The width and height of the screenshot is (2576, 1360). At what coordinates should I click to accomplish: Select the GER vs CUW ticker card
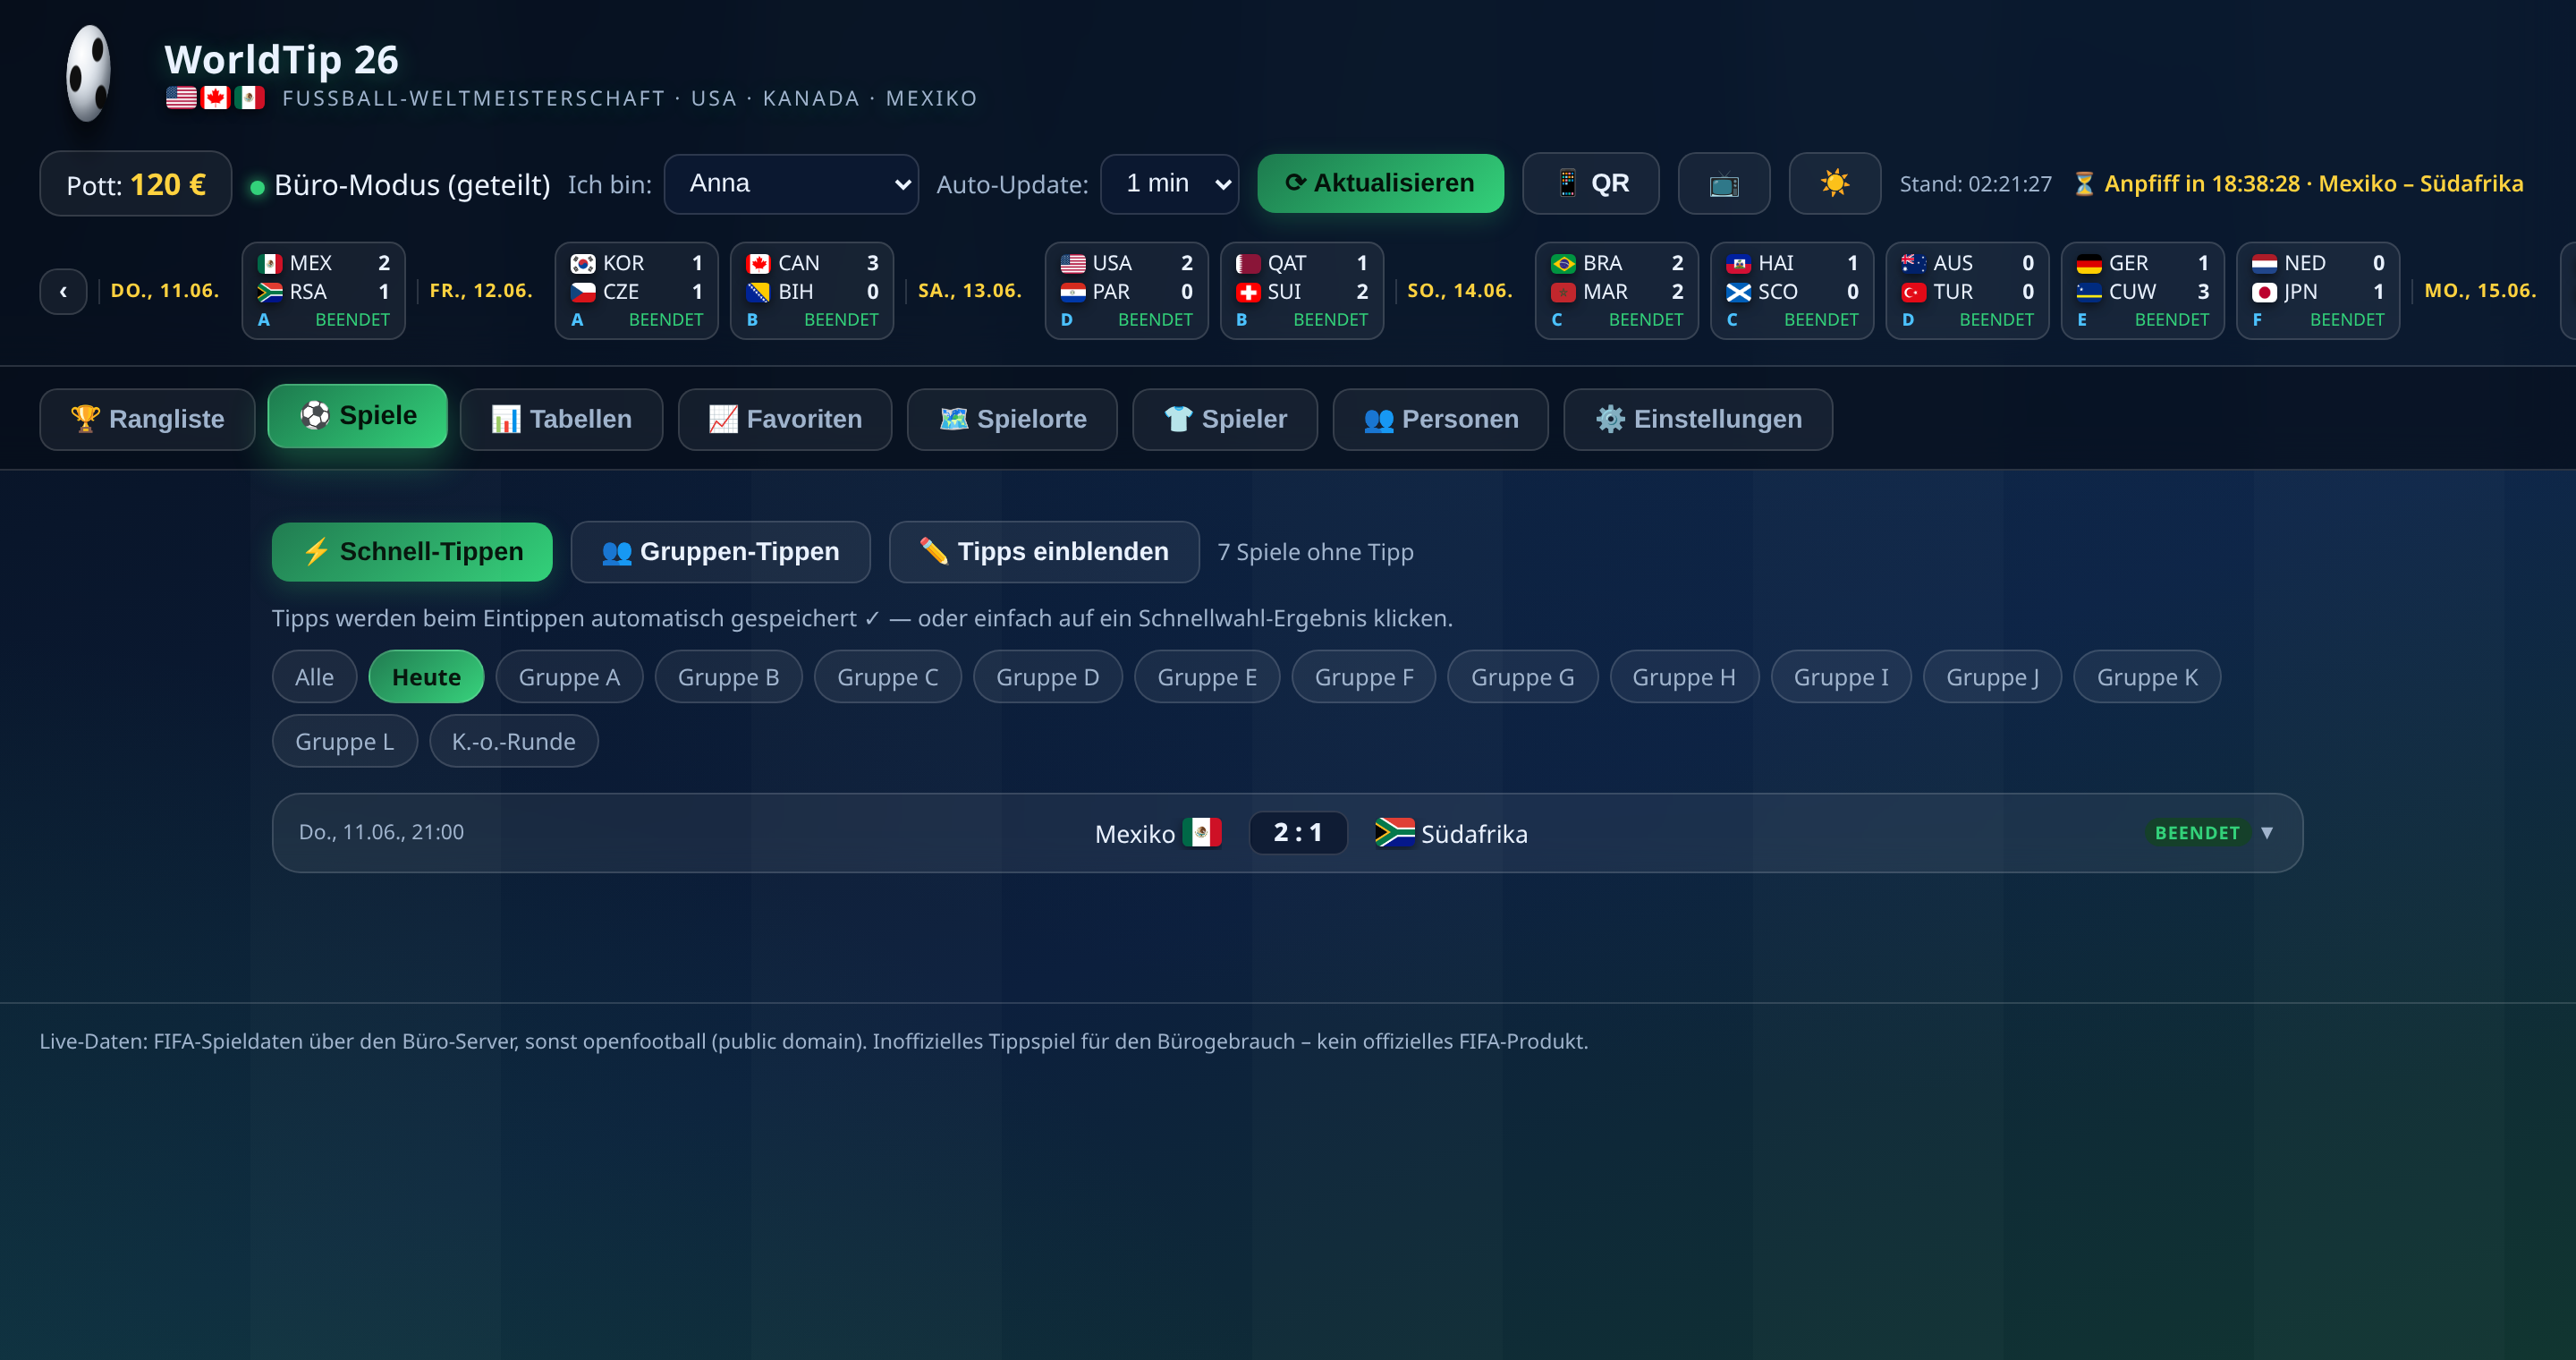[2142, 291]
